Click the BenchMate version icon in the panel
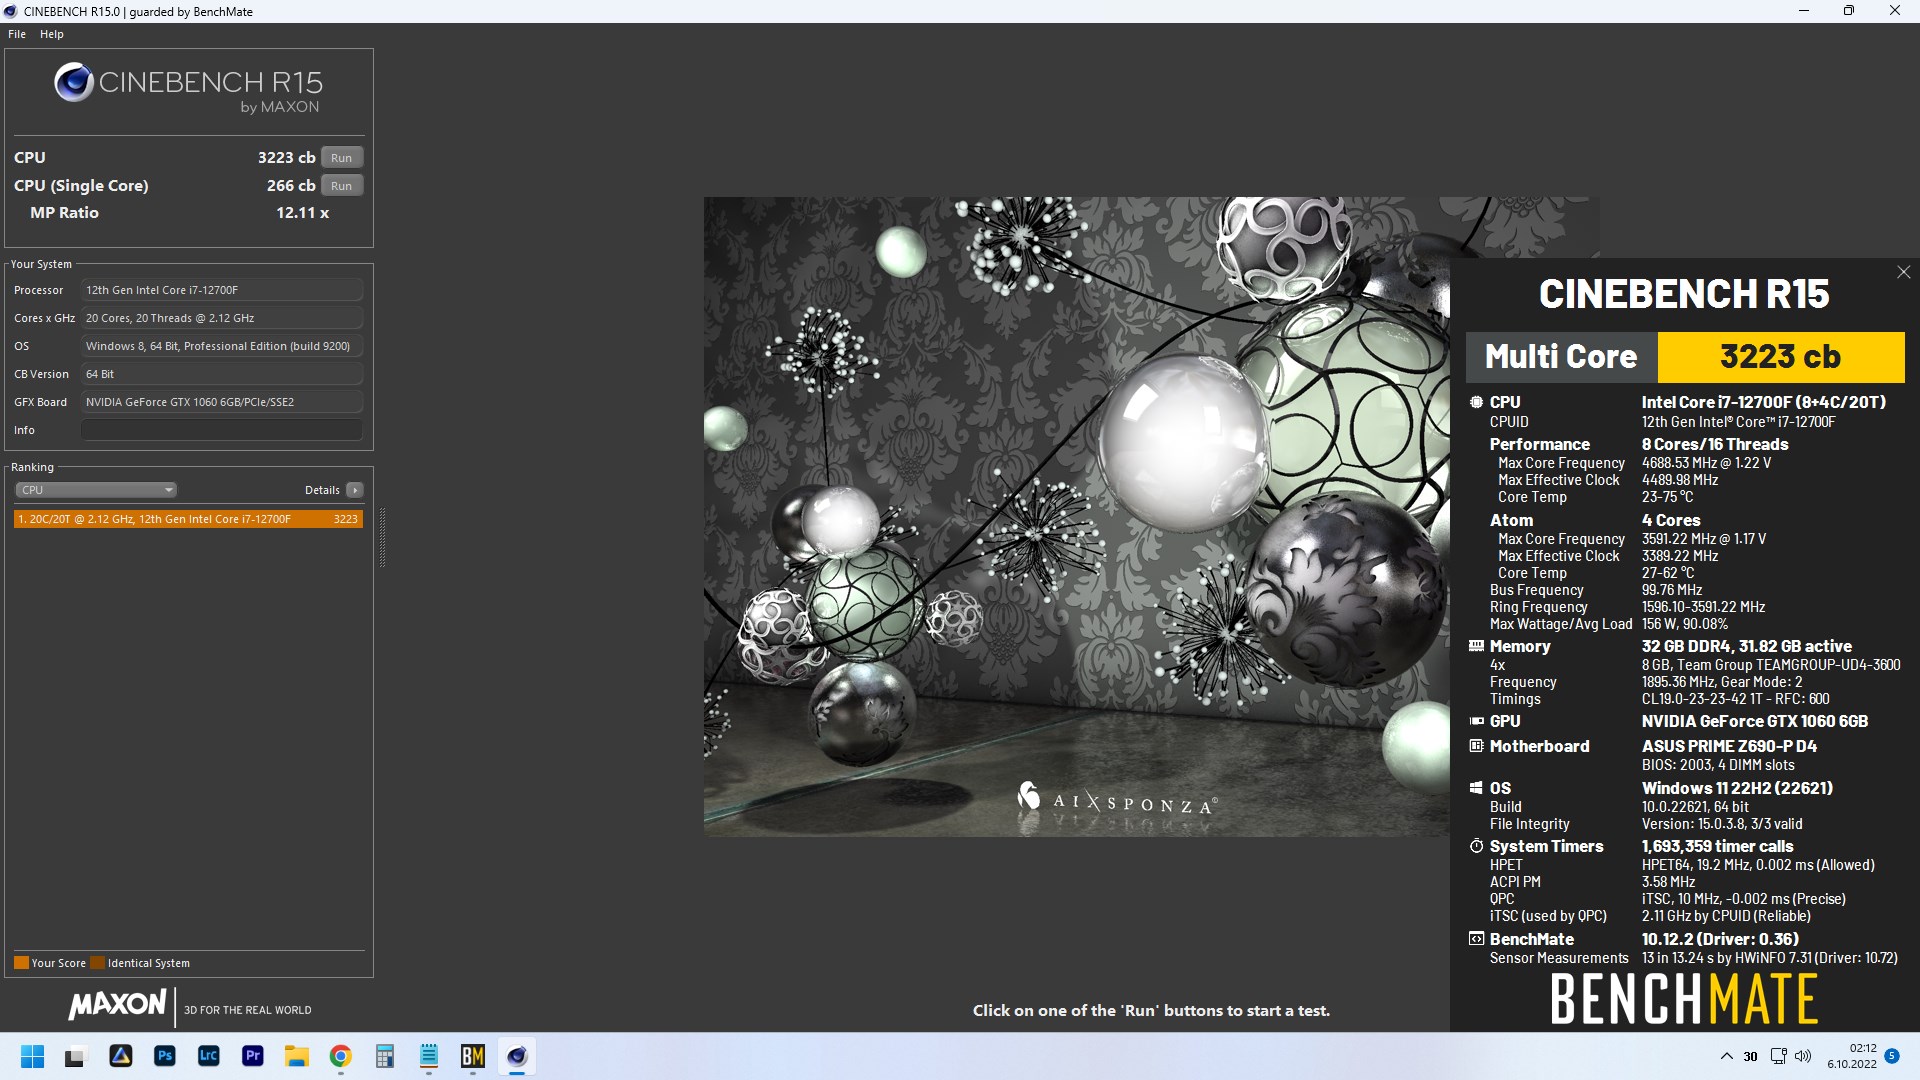The image size is (1920, 1080). [x=1476, y=939]
